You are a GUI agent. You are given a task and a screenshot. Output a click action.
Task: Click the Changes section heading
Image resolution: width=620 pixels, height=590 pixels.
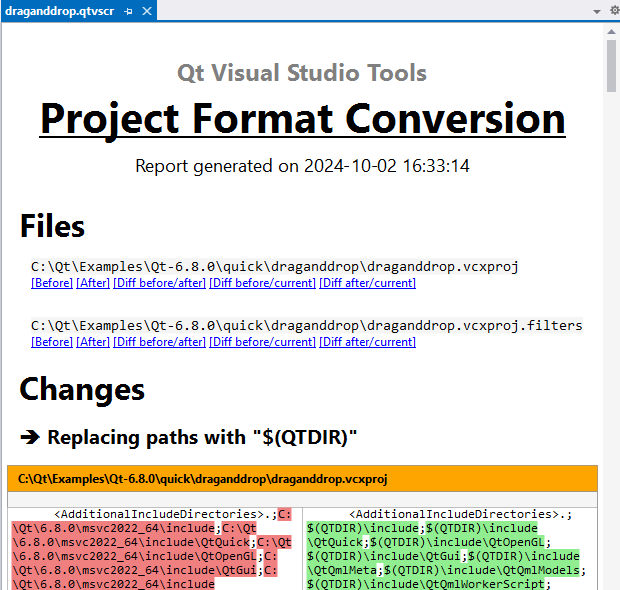82,390
